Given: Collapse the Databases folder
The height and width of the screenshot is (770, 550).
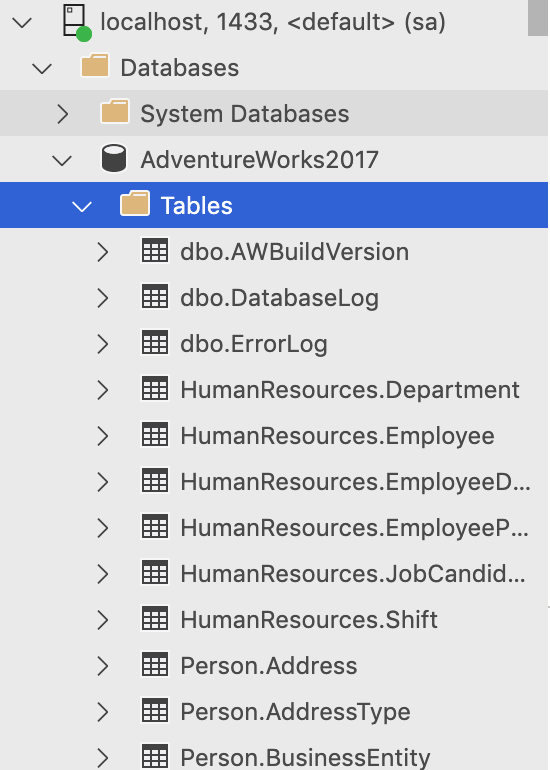Looking at the screenshot, I should [42, 68].
